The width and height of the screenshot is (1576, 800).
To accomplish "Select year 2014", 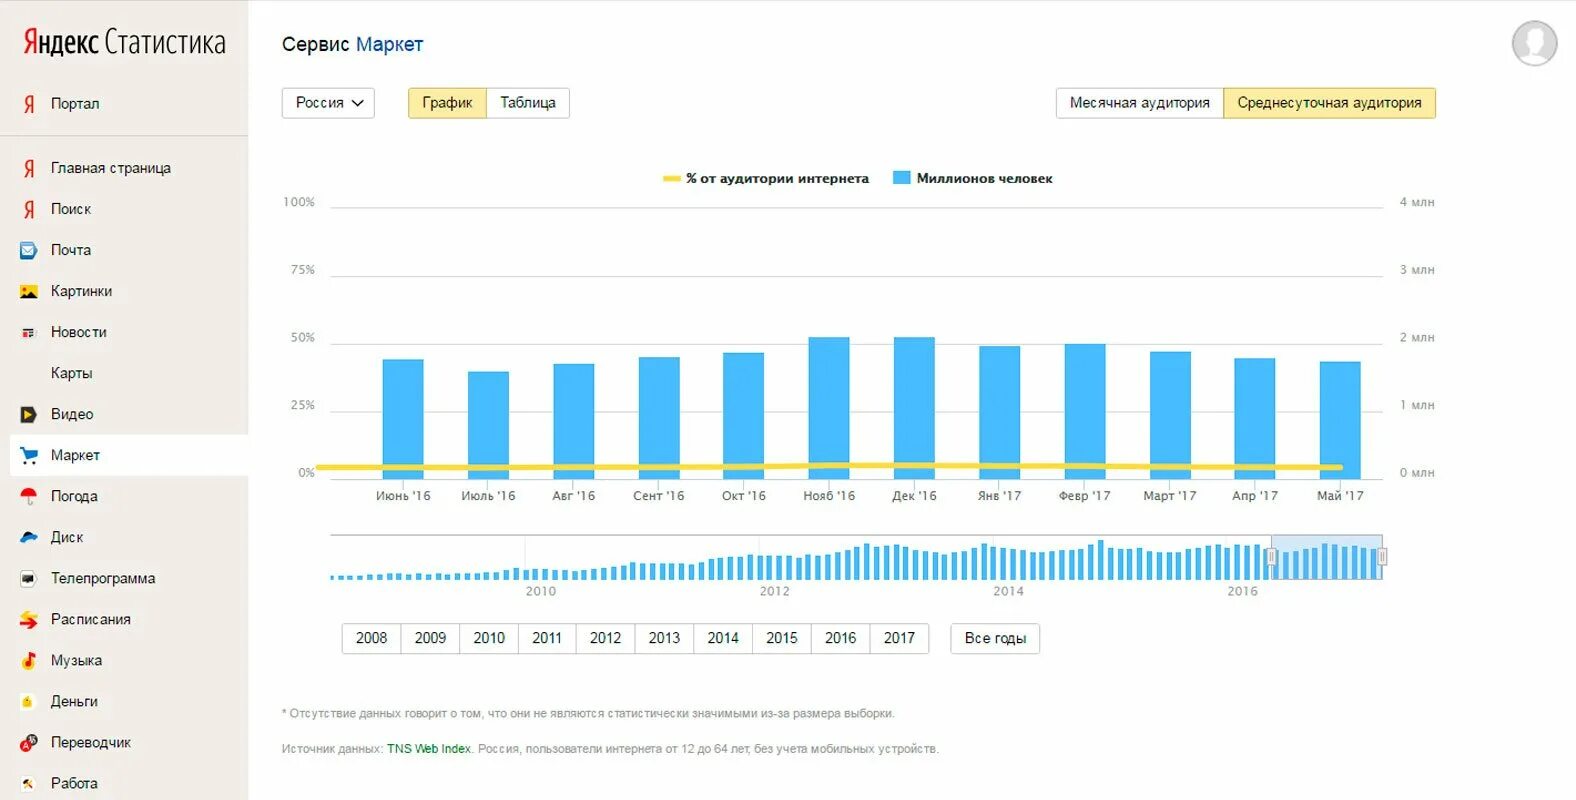I will [x=723, y=638].
